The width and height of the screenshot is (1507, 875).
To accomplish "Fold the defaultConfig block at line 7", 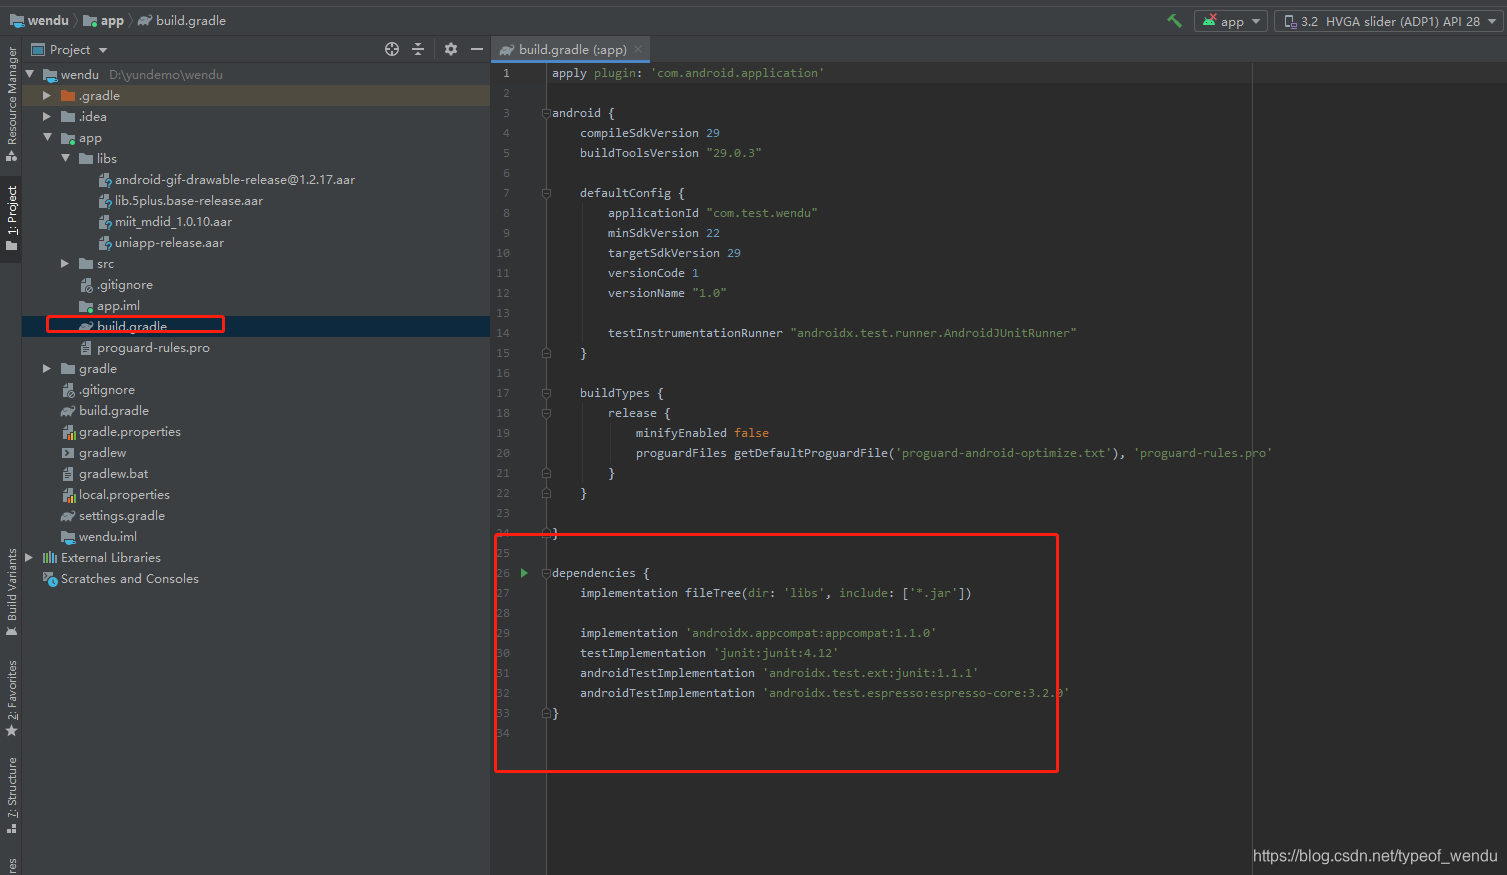I will (x=546, y=193).
